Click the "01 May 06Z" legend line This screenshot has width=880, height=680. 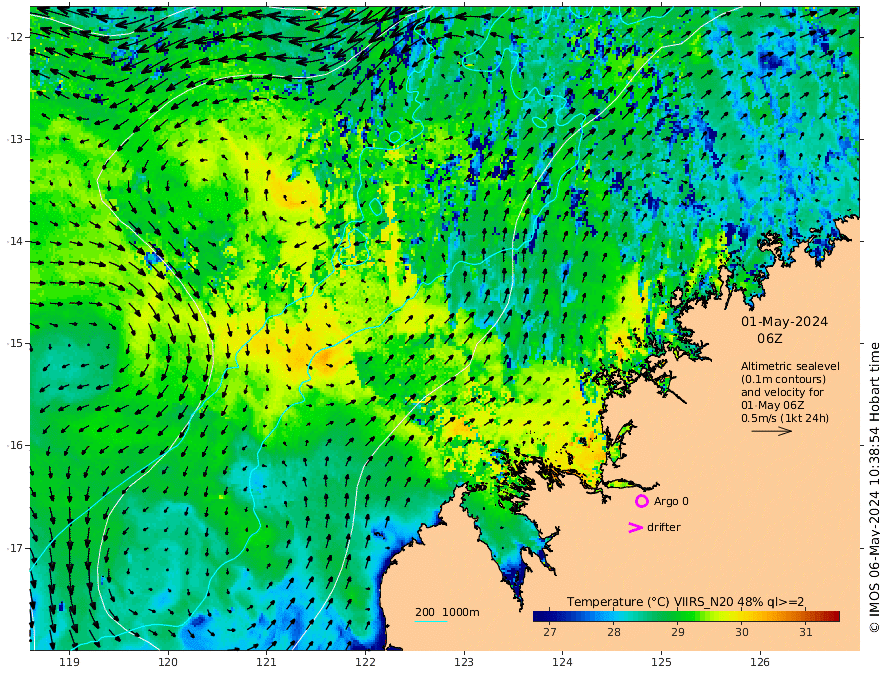click(773, 405)
